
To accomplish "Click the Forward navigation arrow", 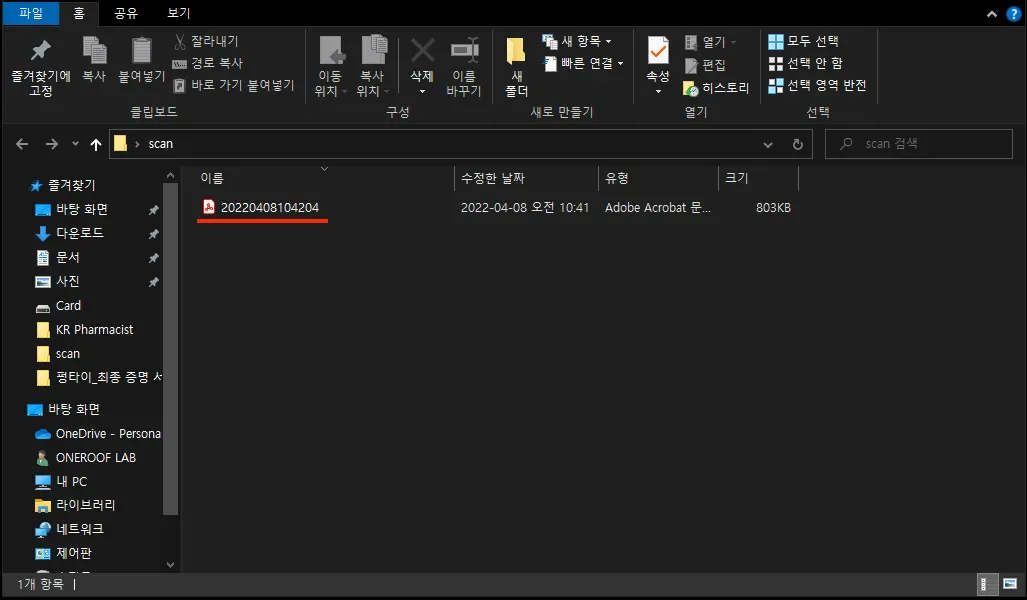I will (x=51, y=144).
